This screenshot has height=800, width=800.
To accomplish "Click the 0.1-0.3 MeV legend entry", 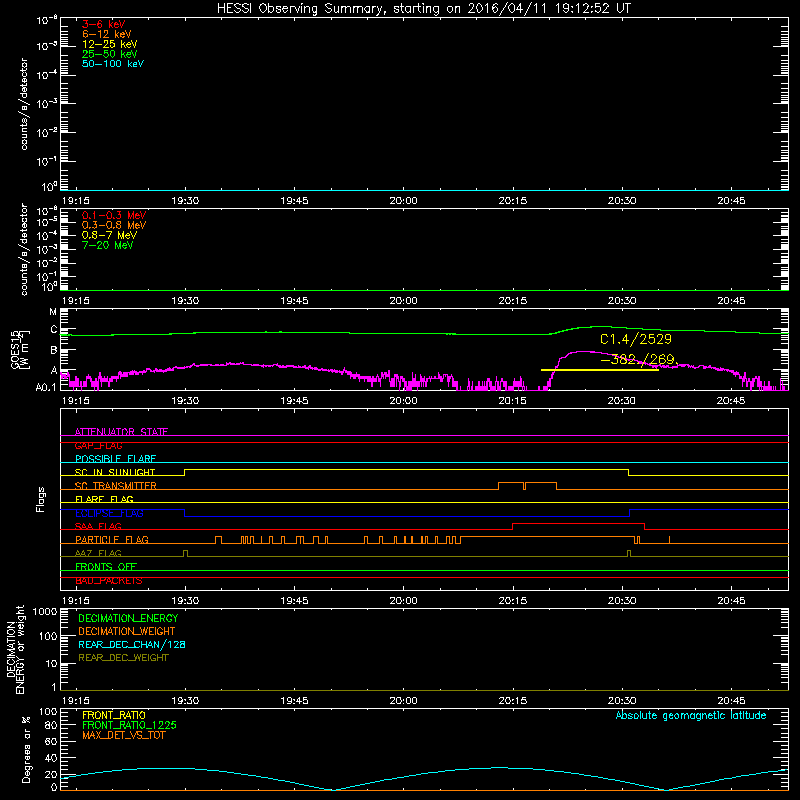I will pyautogui.click(x=114, y=215).
